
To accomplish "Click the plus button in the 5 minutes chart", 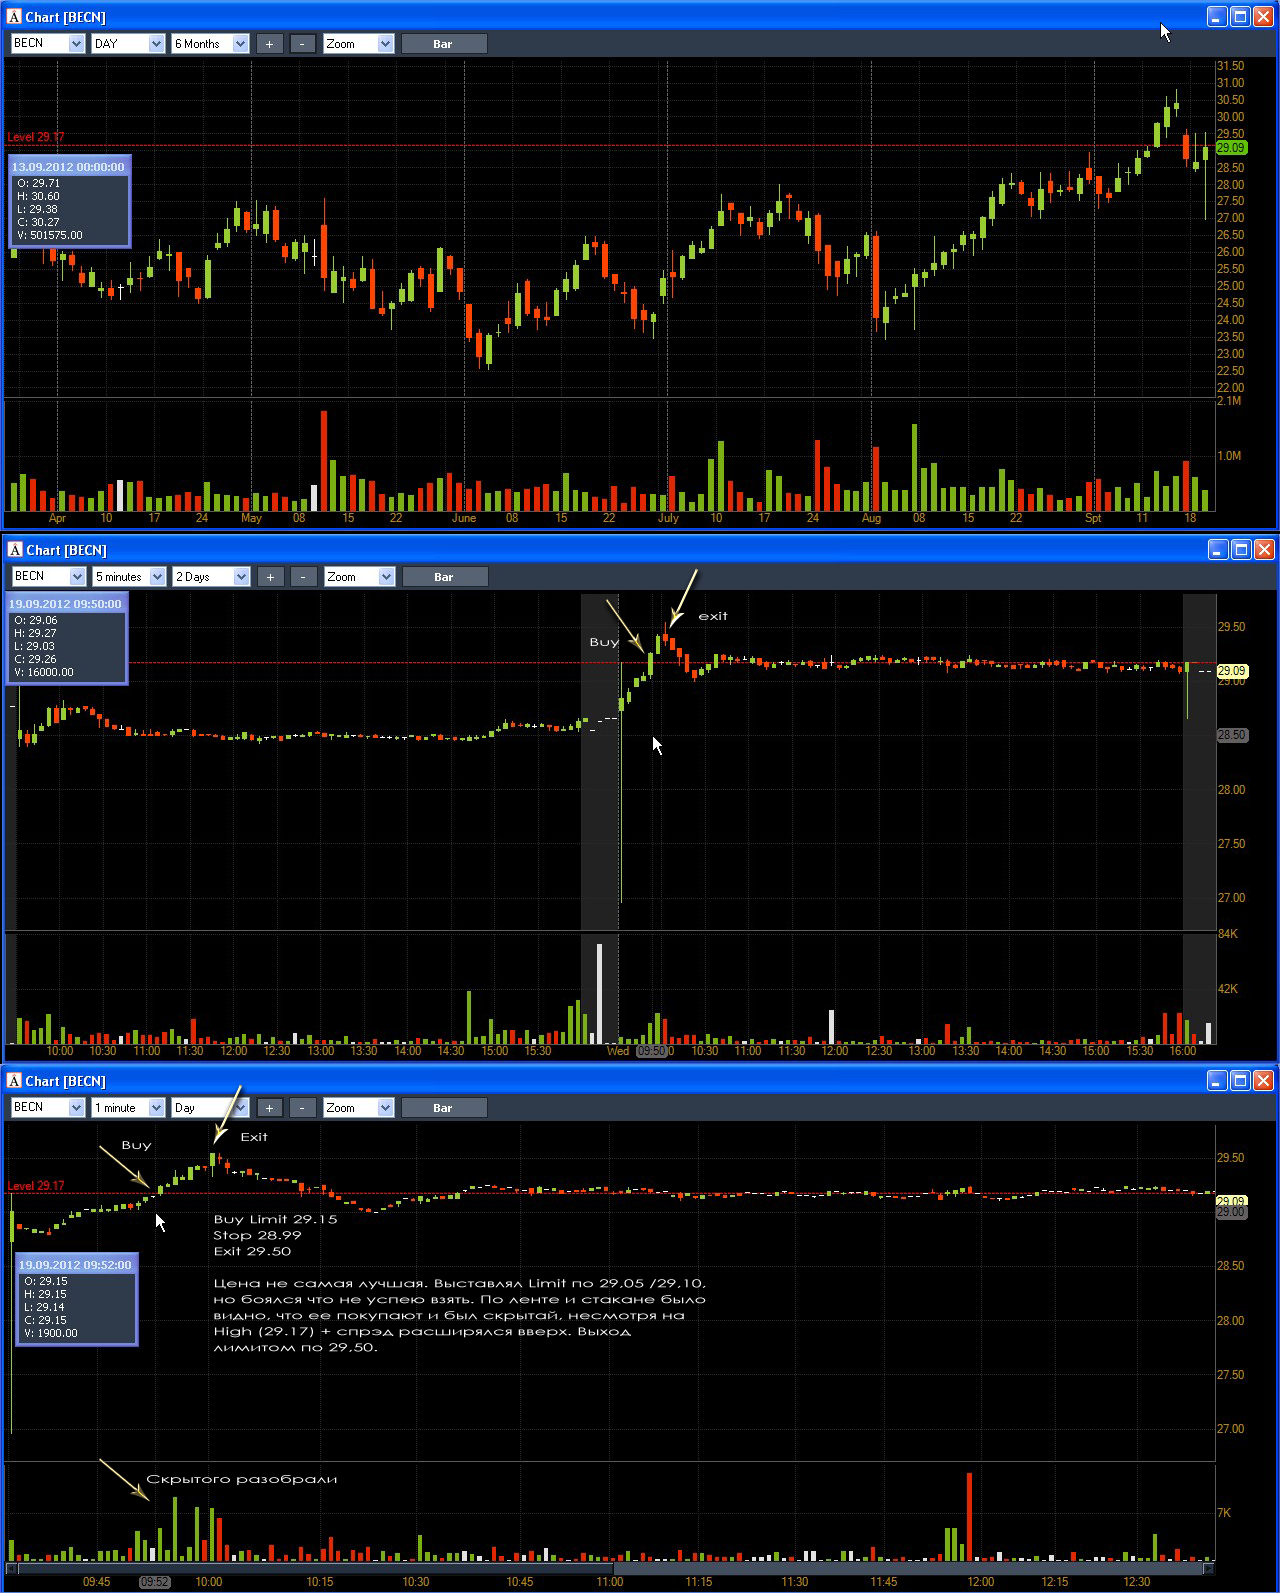I will (270, 577).
